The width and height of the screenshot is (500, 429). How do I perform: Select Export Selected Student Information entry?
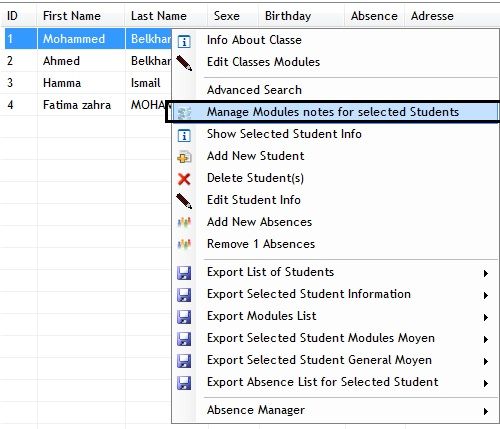tap(334, 294)
